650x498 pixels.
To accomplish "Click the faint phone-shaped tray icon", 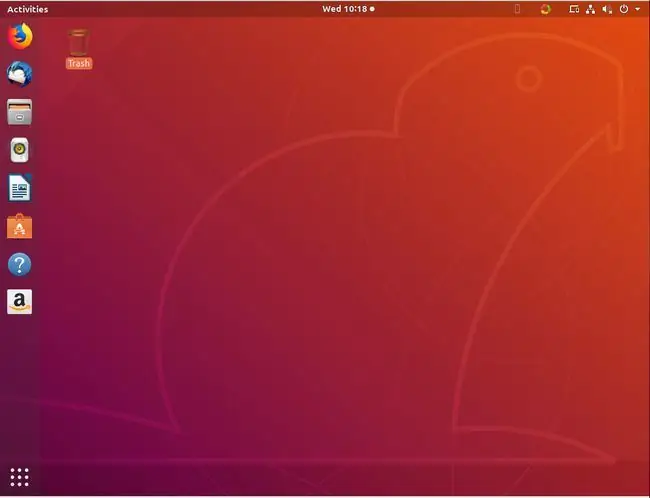I will [517, 9].
